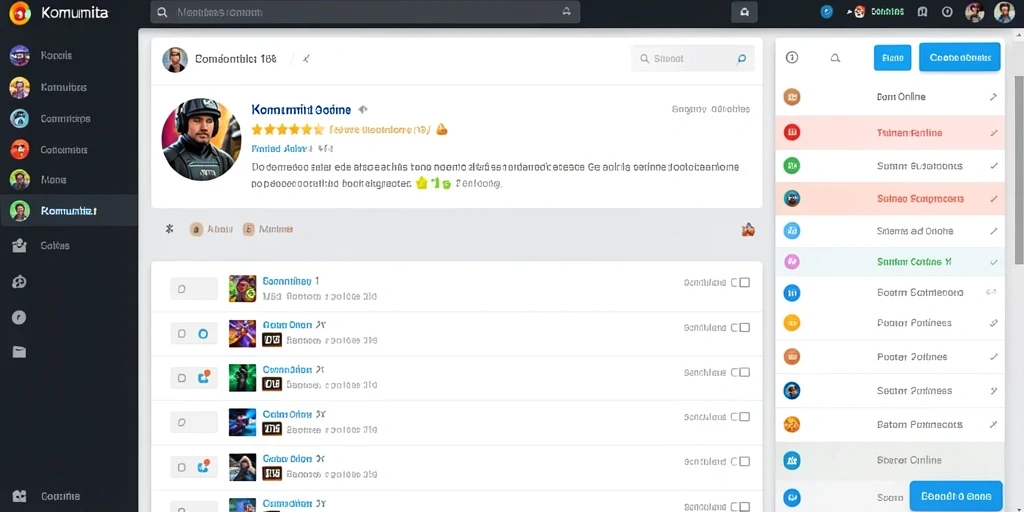The height and width of the screenshot is (512, 1024).
Task: Click the sidebar icon directly below Goifas
Action: click(x=19, y=282)
